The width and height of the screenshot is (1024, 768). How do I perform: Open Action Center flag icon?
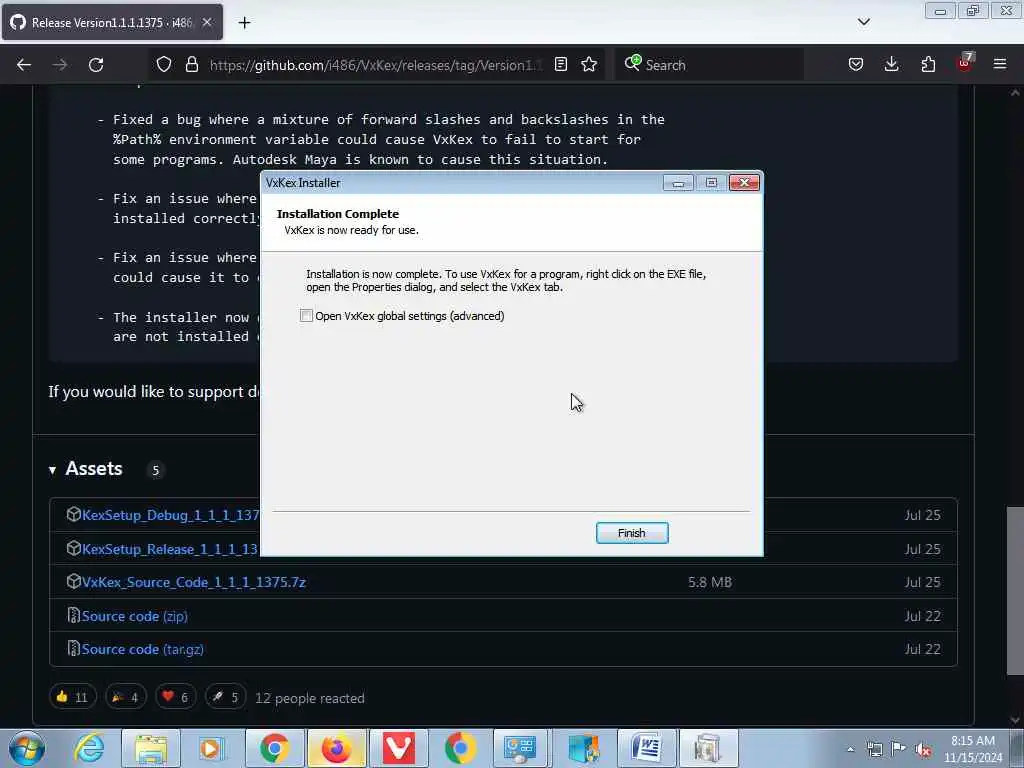pyautogui.click(x=899, y=749)
